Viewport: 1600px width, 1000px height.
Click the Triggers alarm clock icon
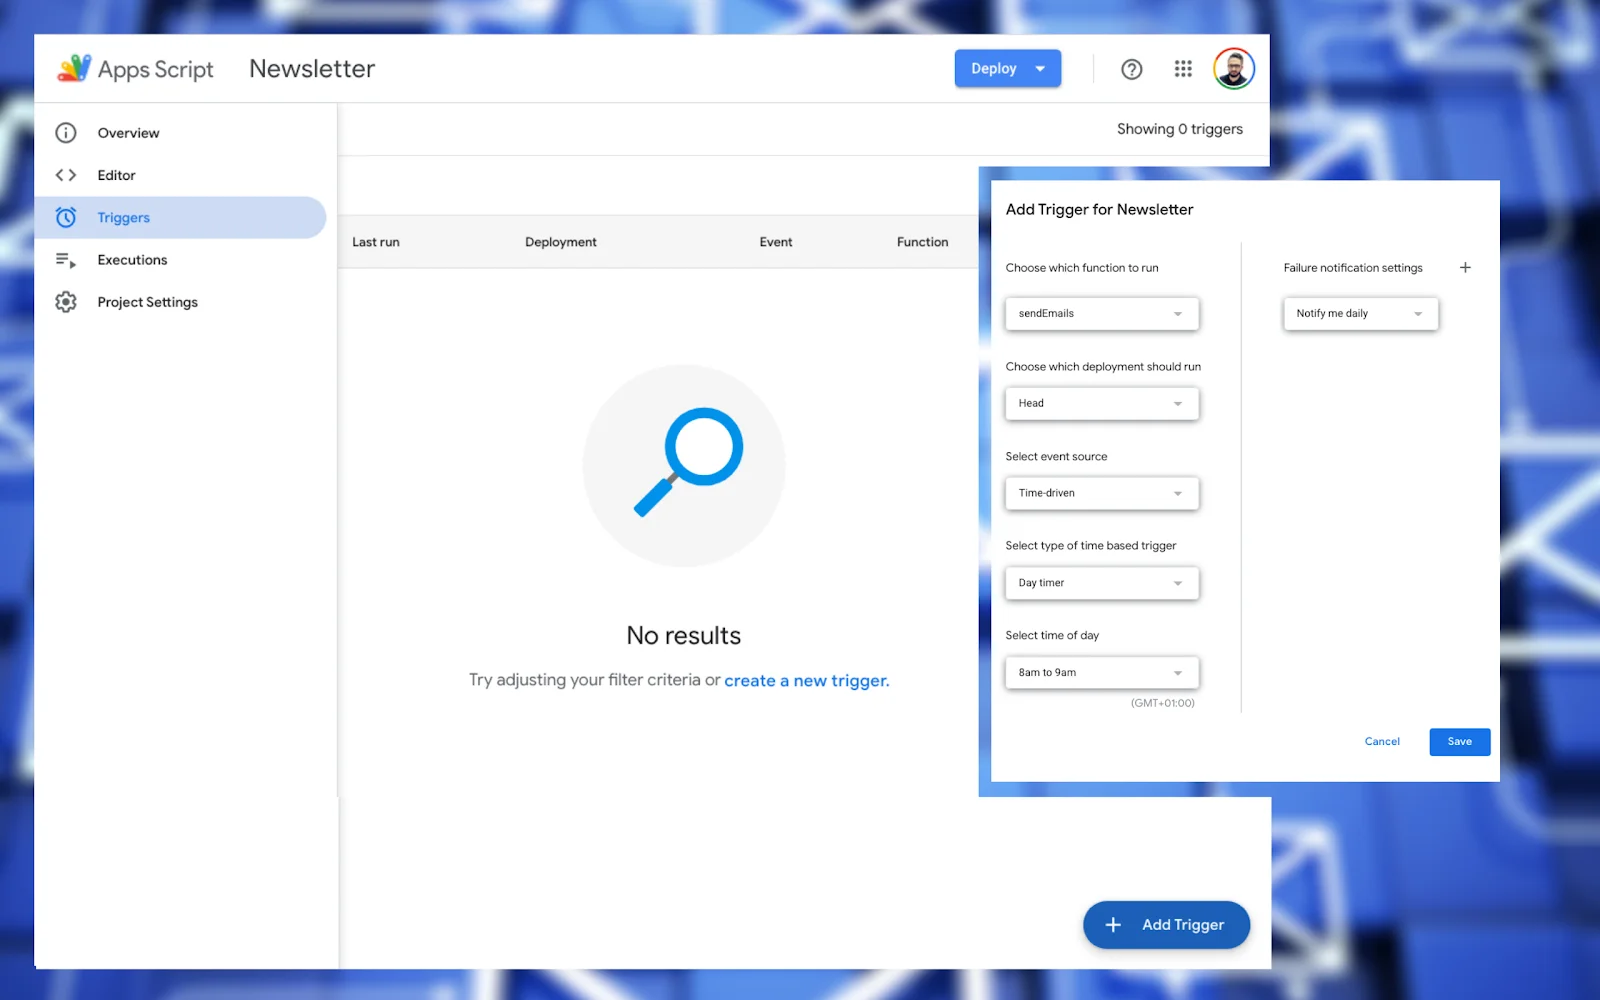click(x=65, y=217)
